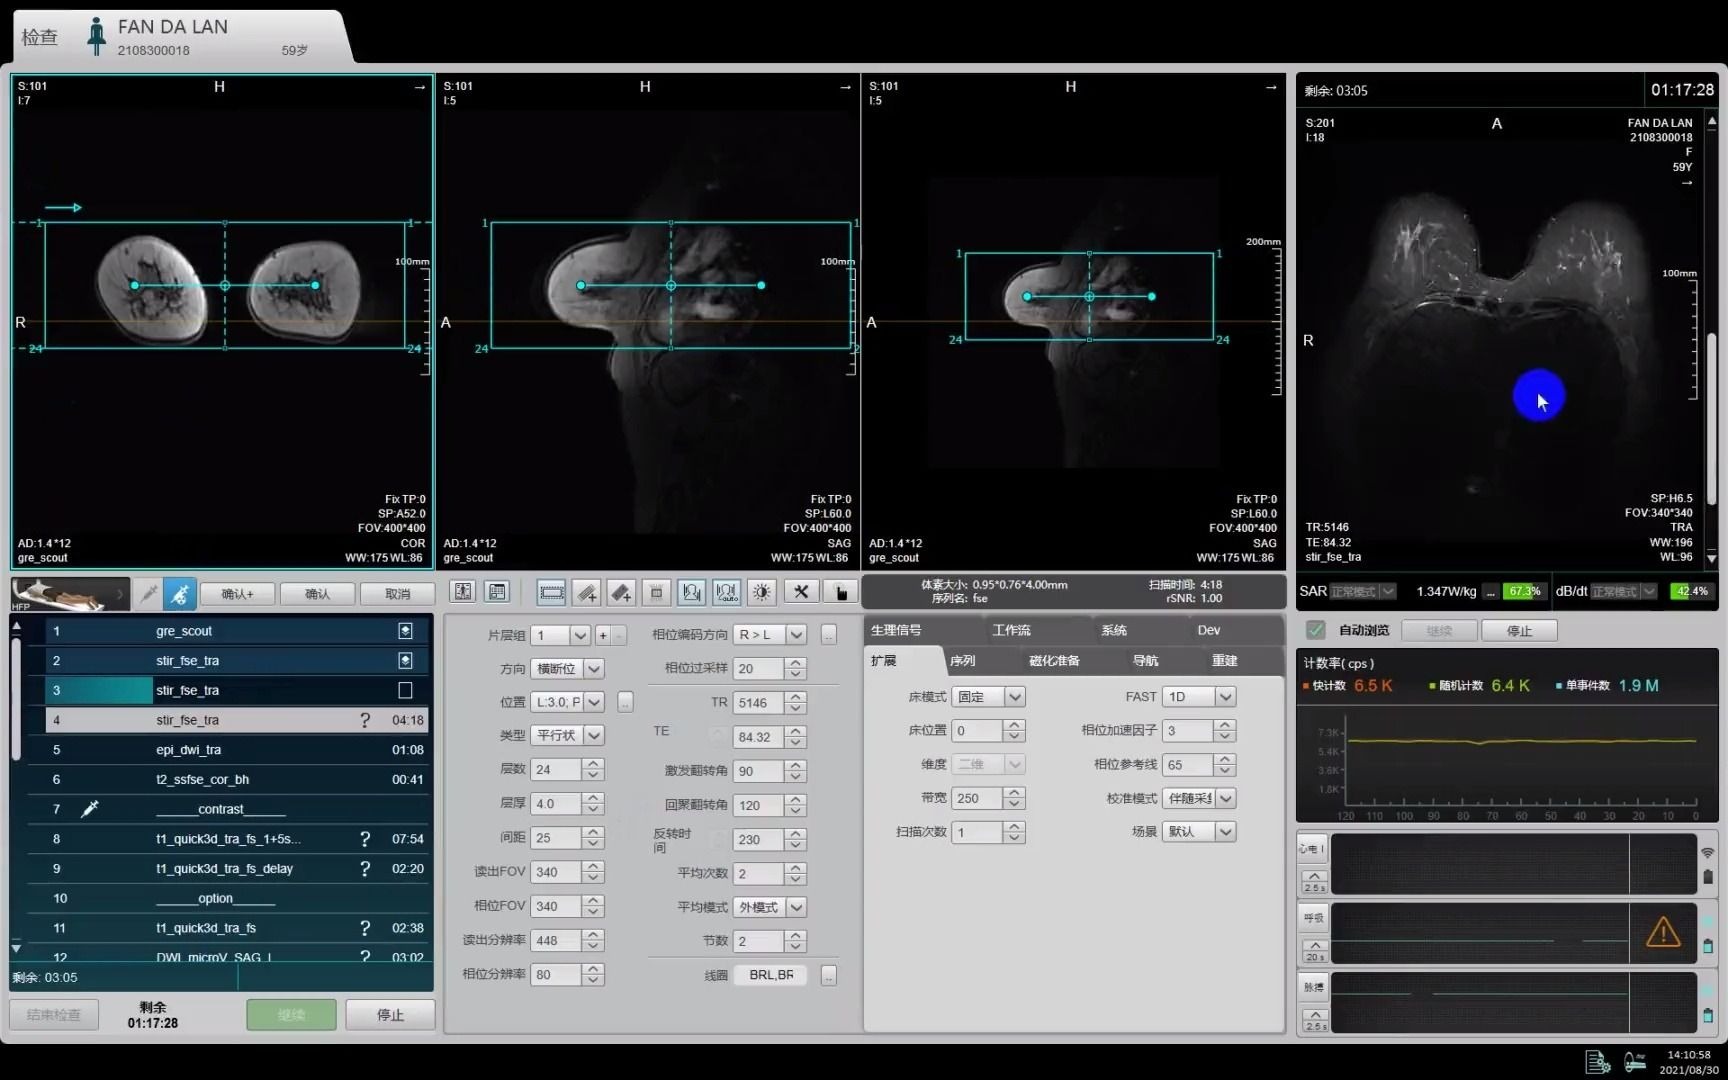Toggle the auto positioning icon
The width and height of the screenshot is (1728, 1080).
coord(727,592)
